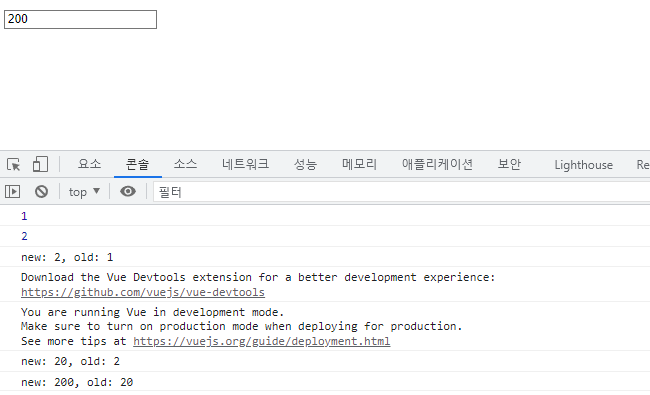
Task: Open the Lighthouse tab
Action: 583,165
